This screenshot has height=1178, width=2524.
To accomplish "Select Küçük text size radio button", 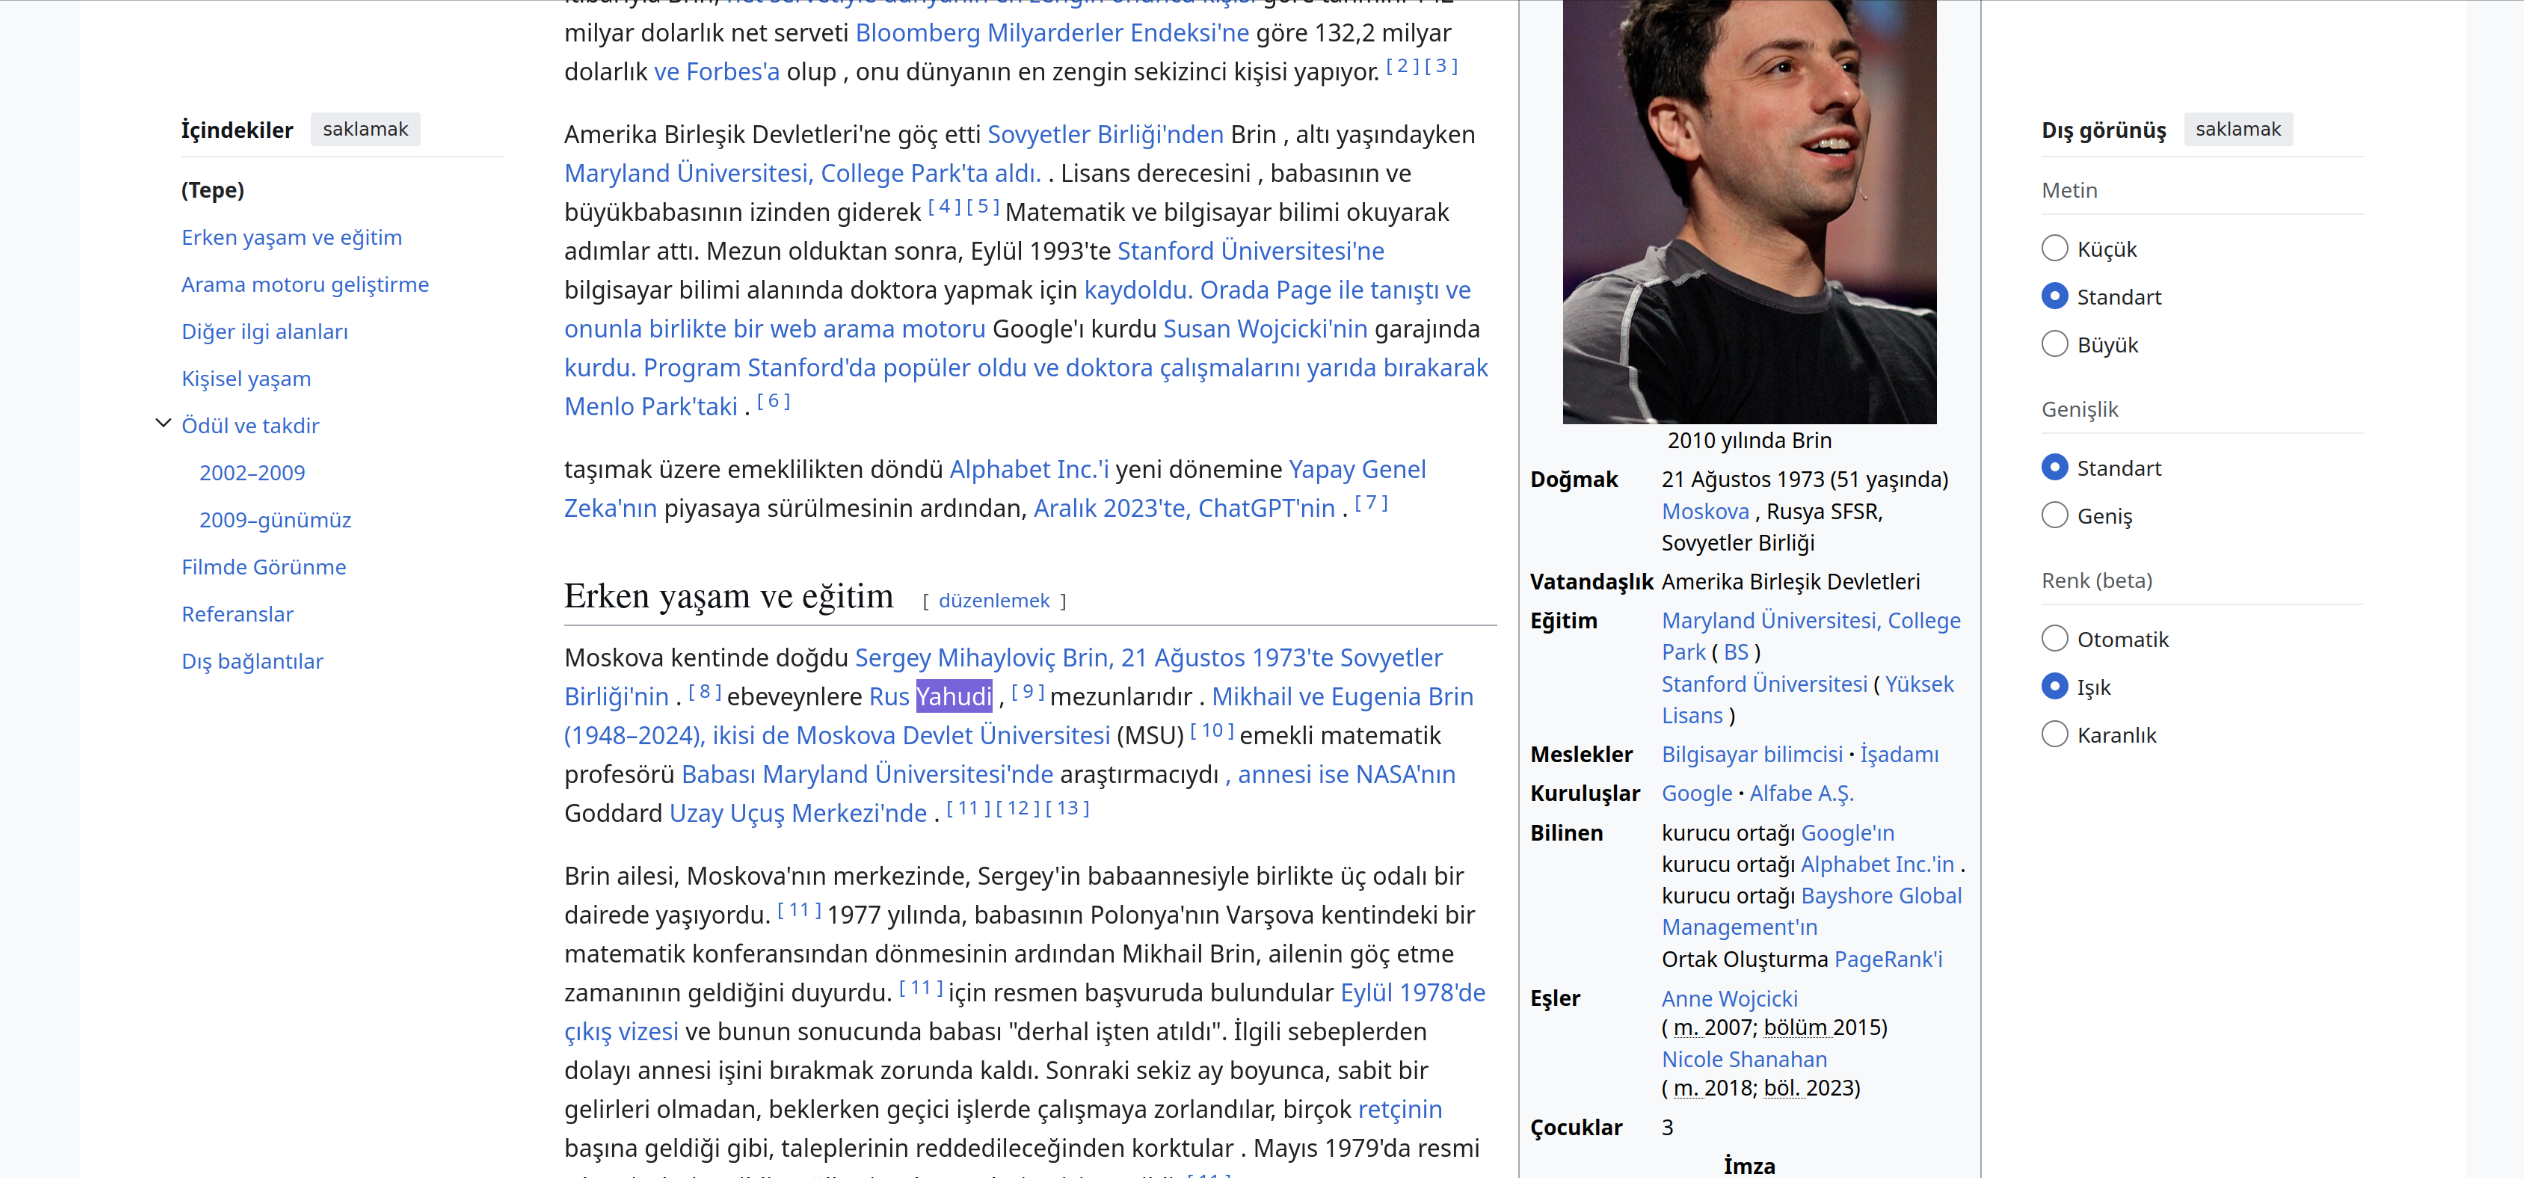I will pyautogui.click(x=2054, y=248).
